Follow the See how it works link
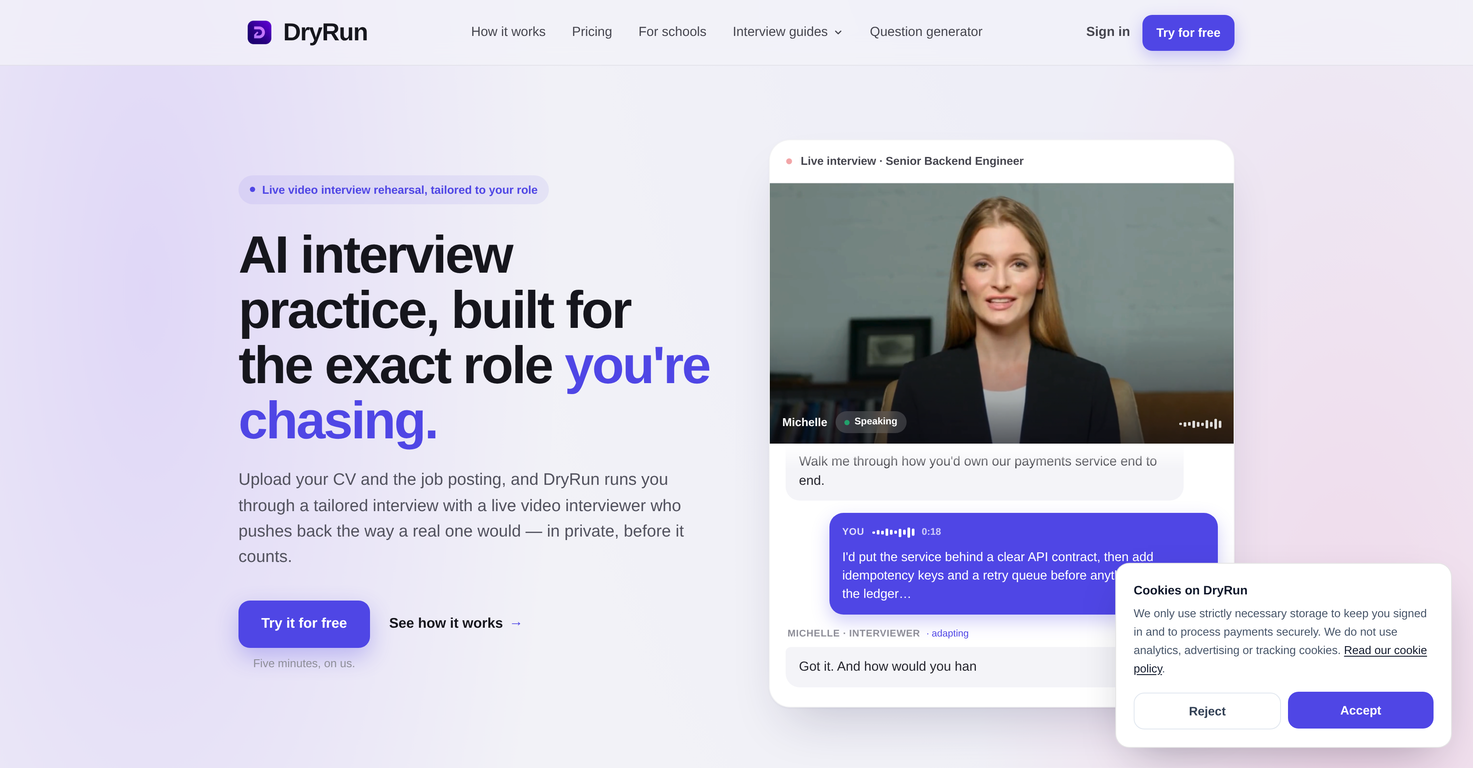The image size is (1473, 768). (x=456, y=623)
